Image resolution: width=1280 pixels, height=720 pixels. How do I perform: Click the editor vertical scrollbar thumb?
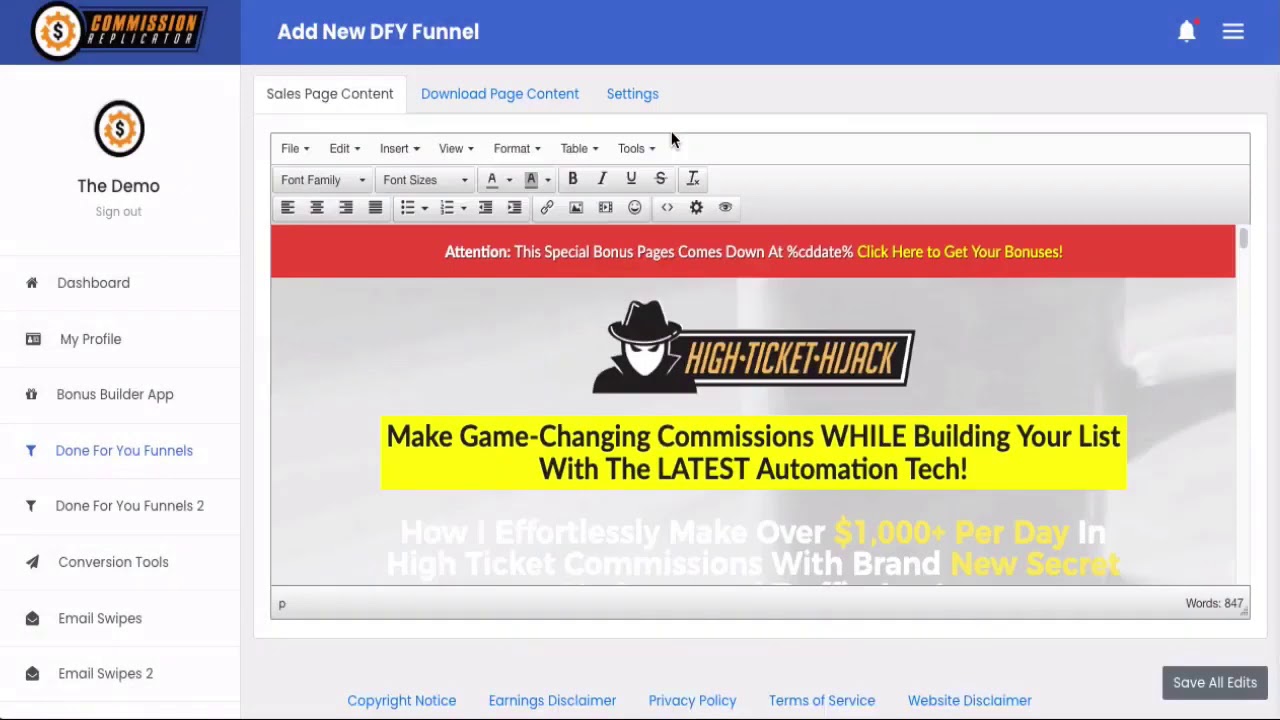coord(1243,238)
